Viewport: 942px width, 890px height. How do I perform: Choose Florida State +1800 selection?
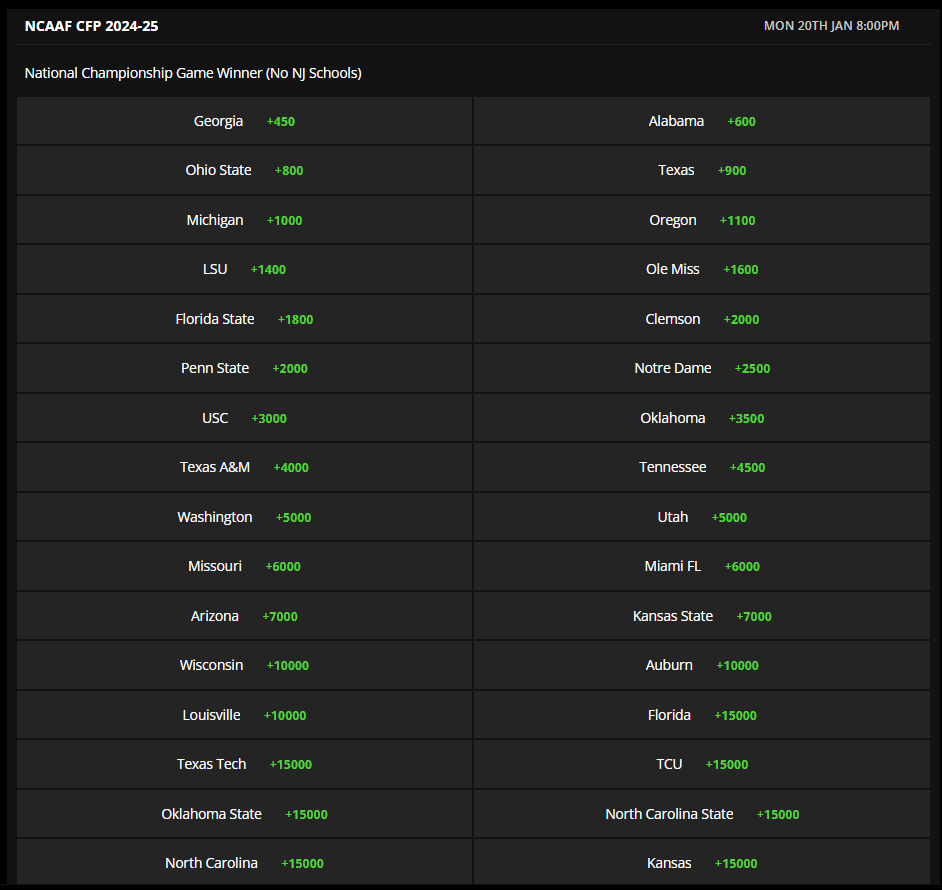pos(245,319)
